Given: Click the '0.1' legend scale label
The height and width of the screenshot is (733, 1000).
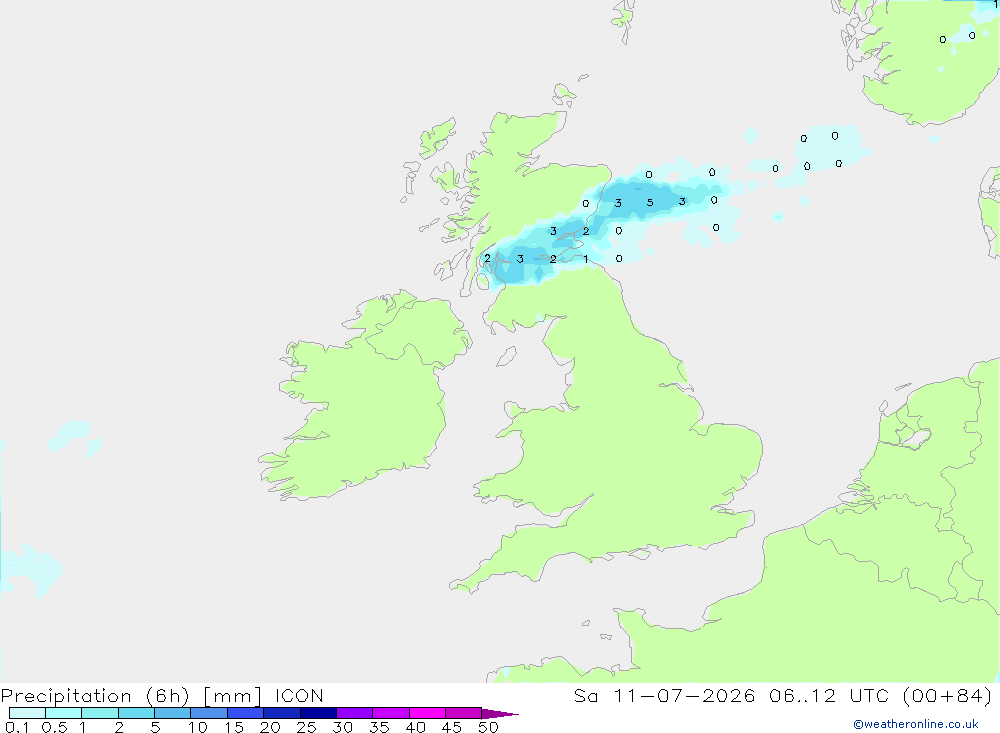Looking at the screenshot, I should point(17,727).
